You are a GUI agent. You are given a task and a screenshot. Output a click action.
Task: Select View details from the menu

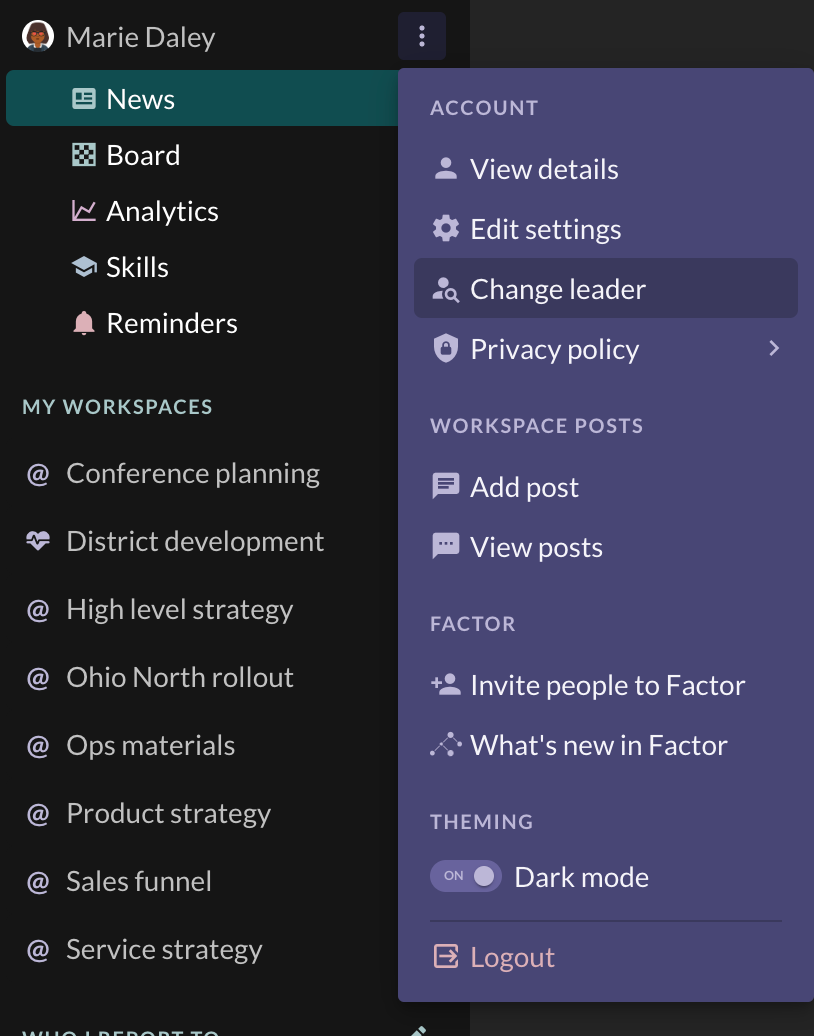coord(544,168)
